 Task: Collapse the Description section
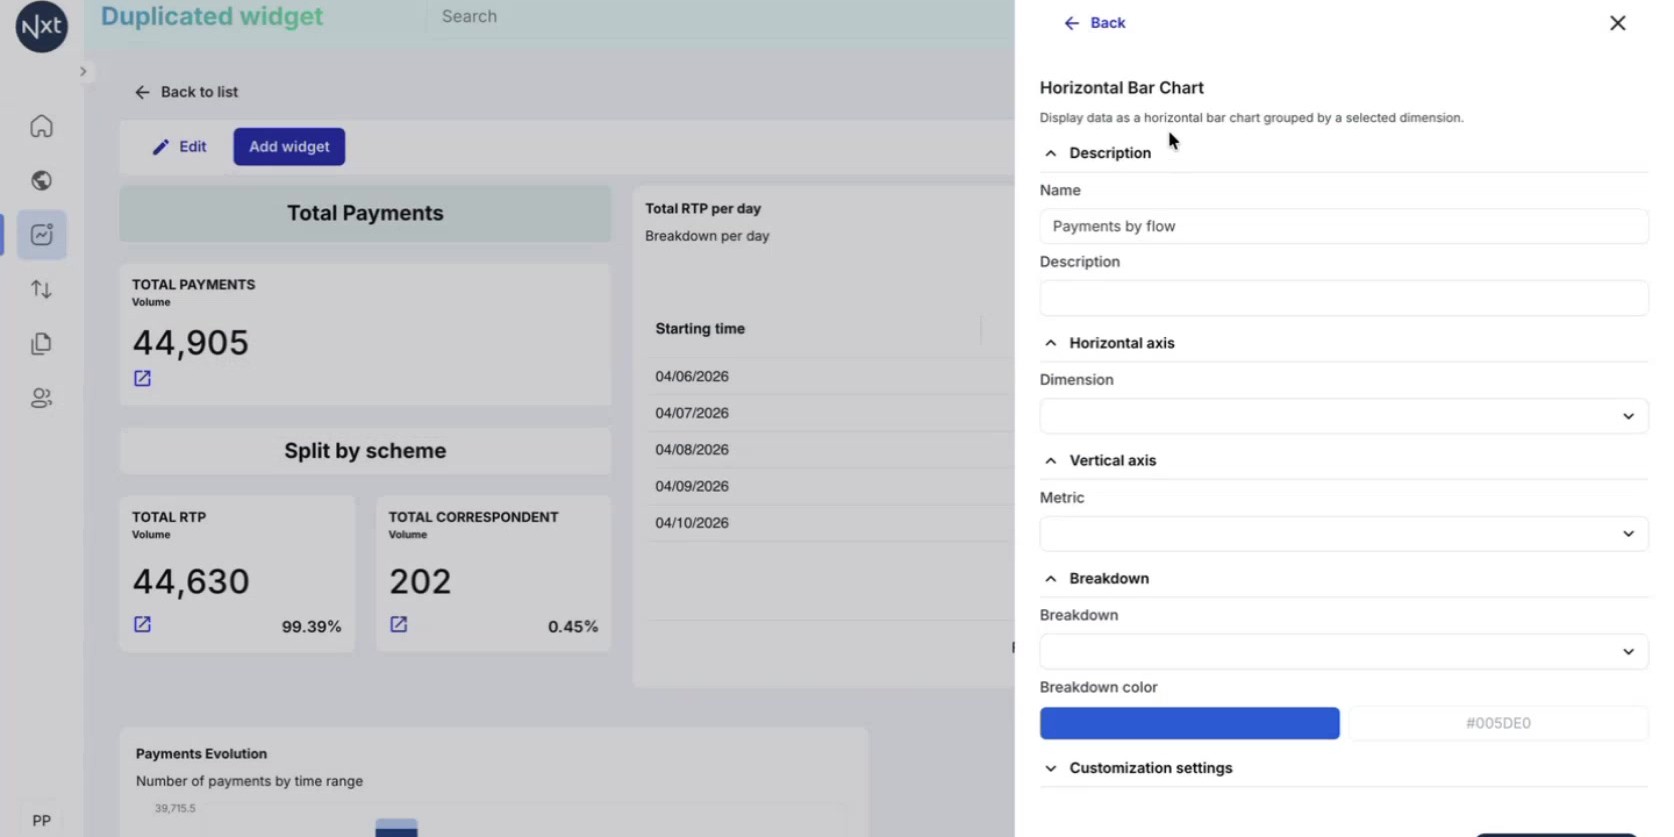(x=1050, y=153)
